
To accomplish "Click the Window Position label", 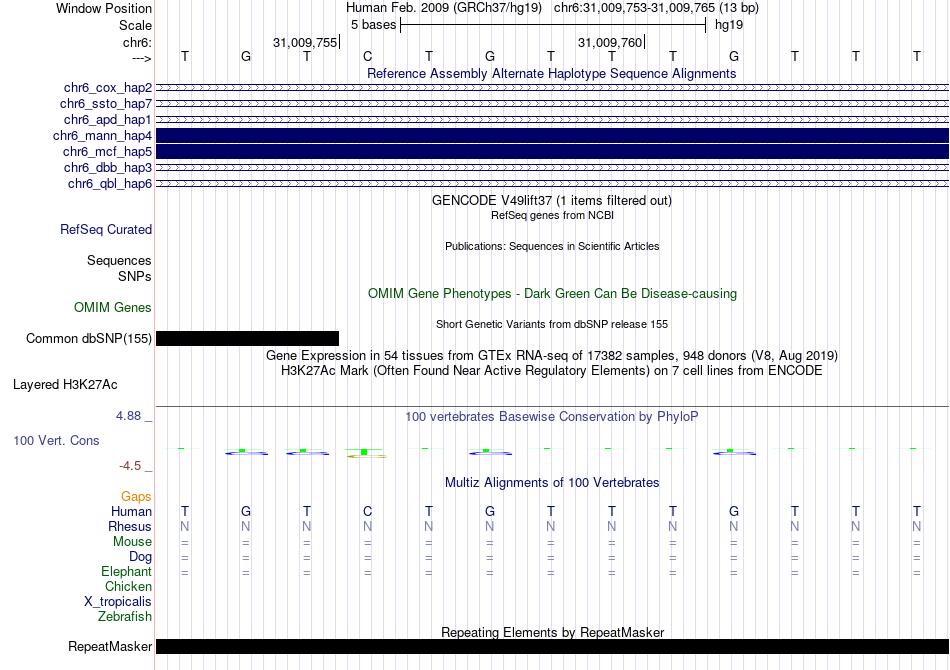I will pos(104,8).
